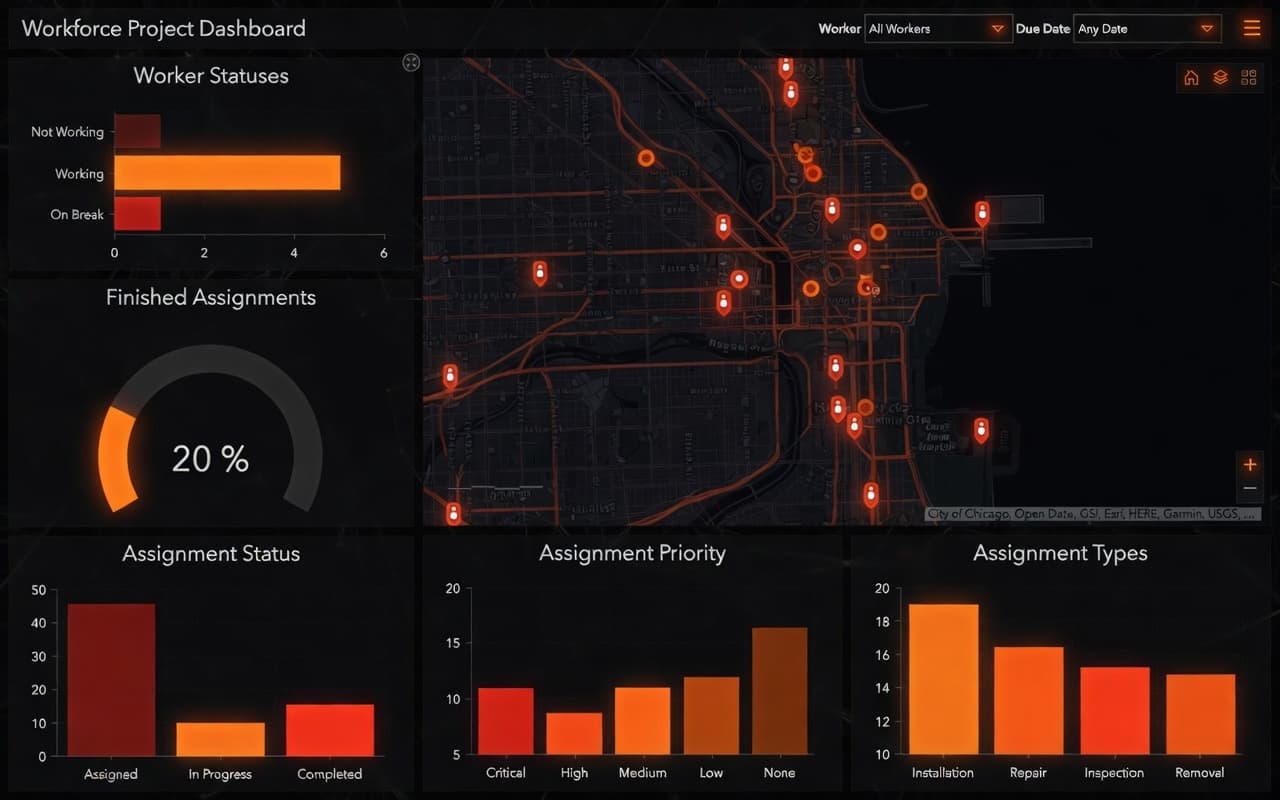Click the Finished Assignments heading
1280x800 pixels.
click(x=211, y=298)
